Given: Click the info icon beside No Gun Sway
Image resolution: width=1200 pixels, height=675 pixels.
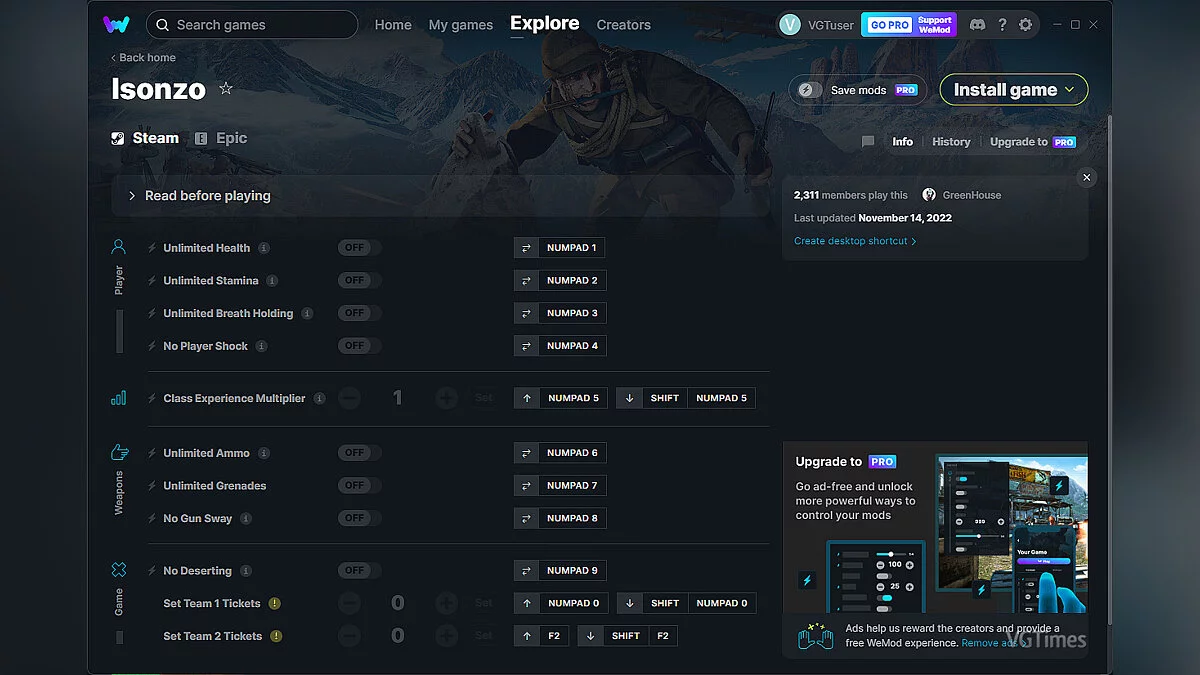Looking at the screenshot, I should [x=246, y=518].
